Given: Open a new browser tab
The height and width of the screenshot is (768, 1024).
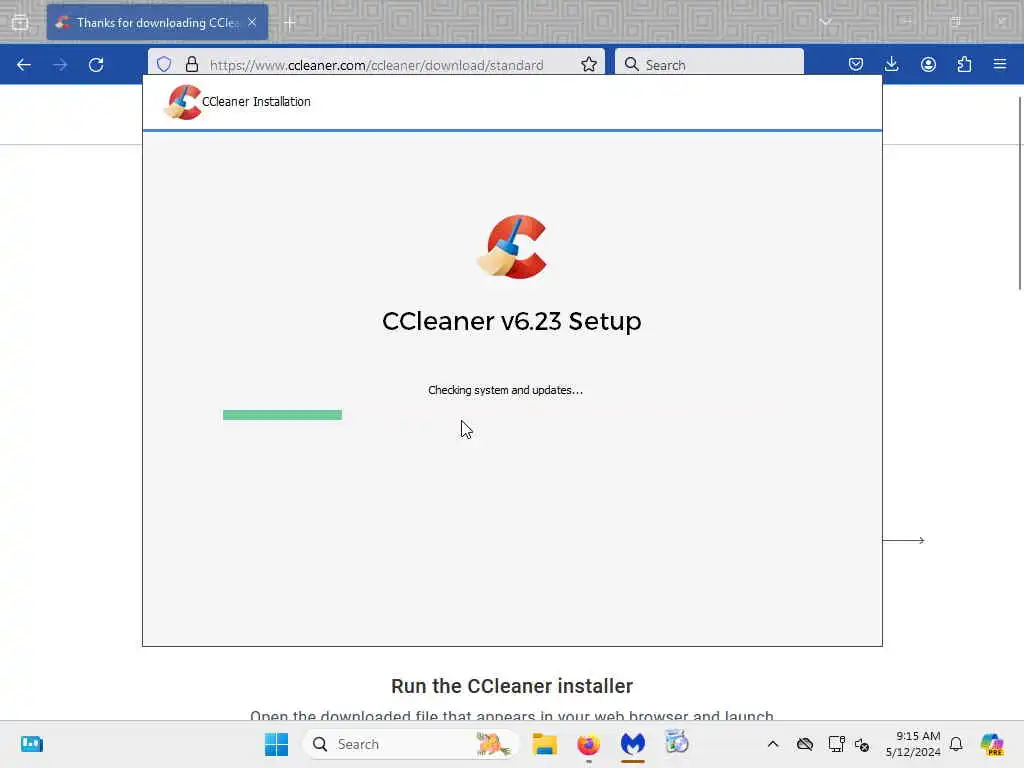Looking at the screenshot, I should click(290, 23).
